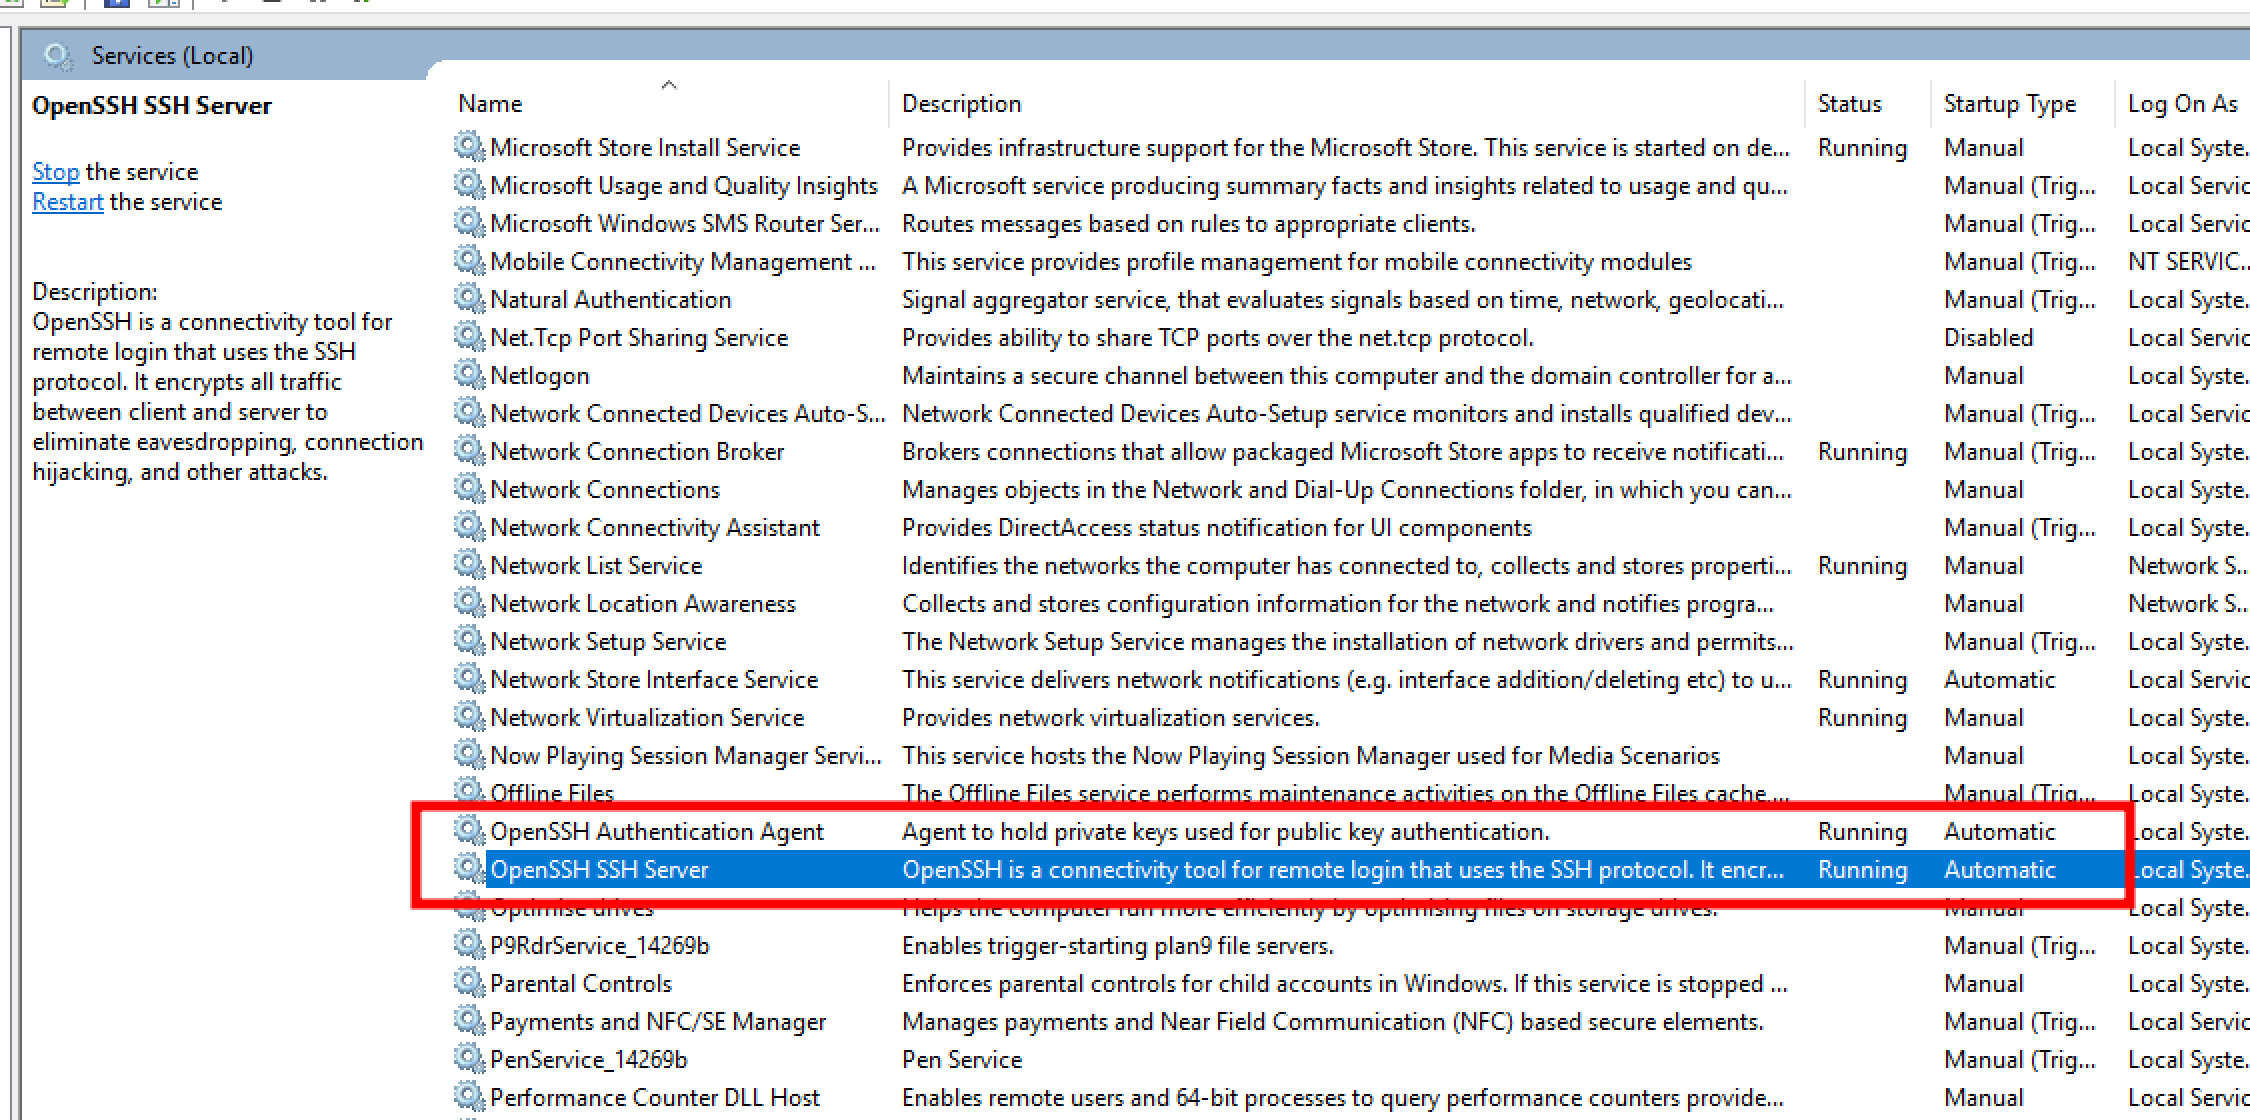Click the Description column header
2250x1120 pixels.
pos(961,104)
